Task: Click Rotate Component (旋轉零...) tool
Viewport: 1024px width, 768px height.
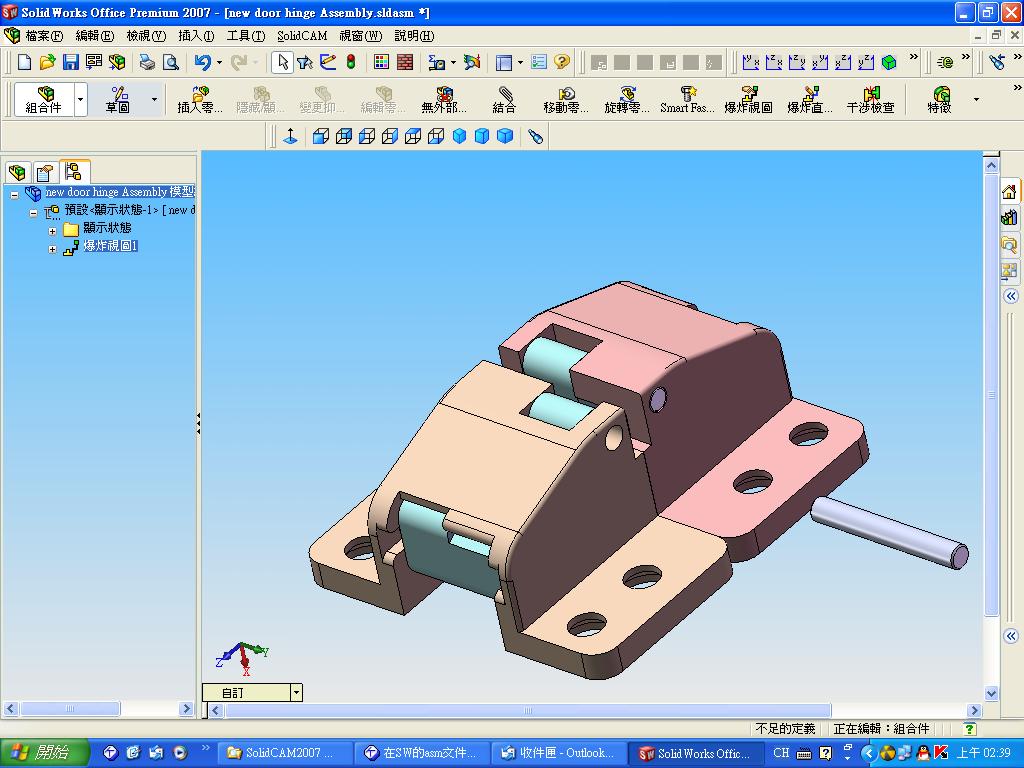Action: 627,99
